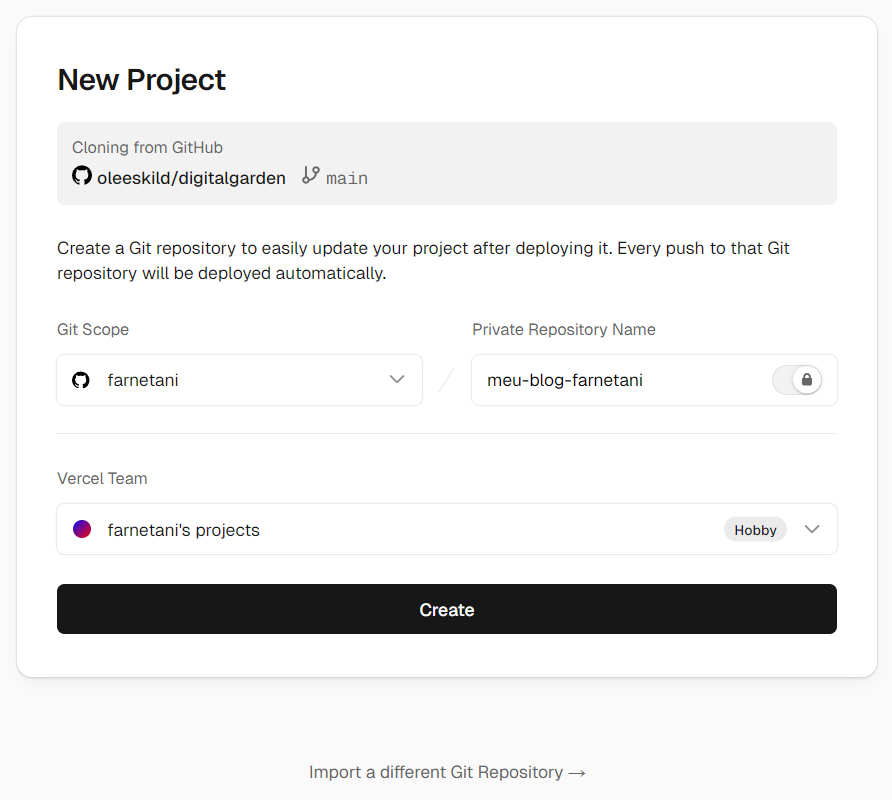Click the GitHub logo beside oleeskild/digitalgarden
Viewport: 892px width, 800px height.
(82, 176)
